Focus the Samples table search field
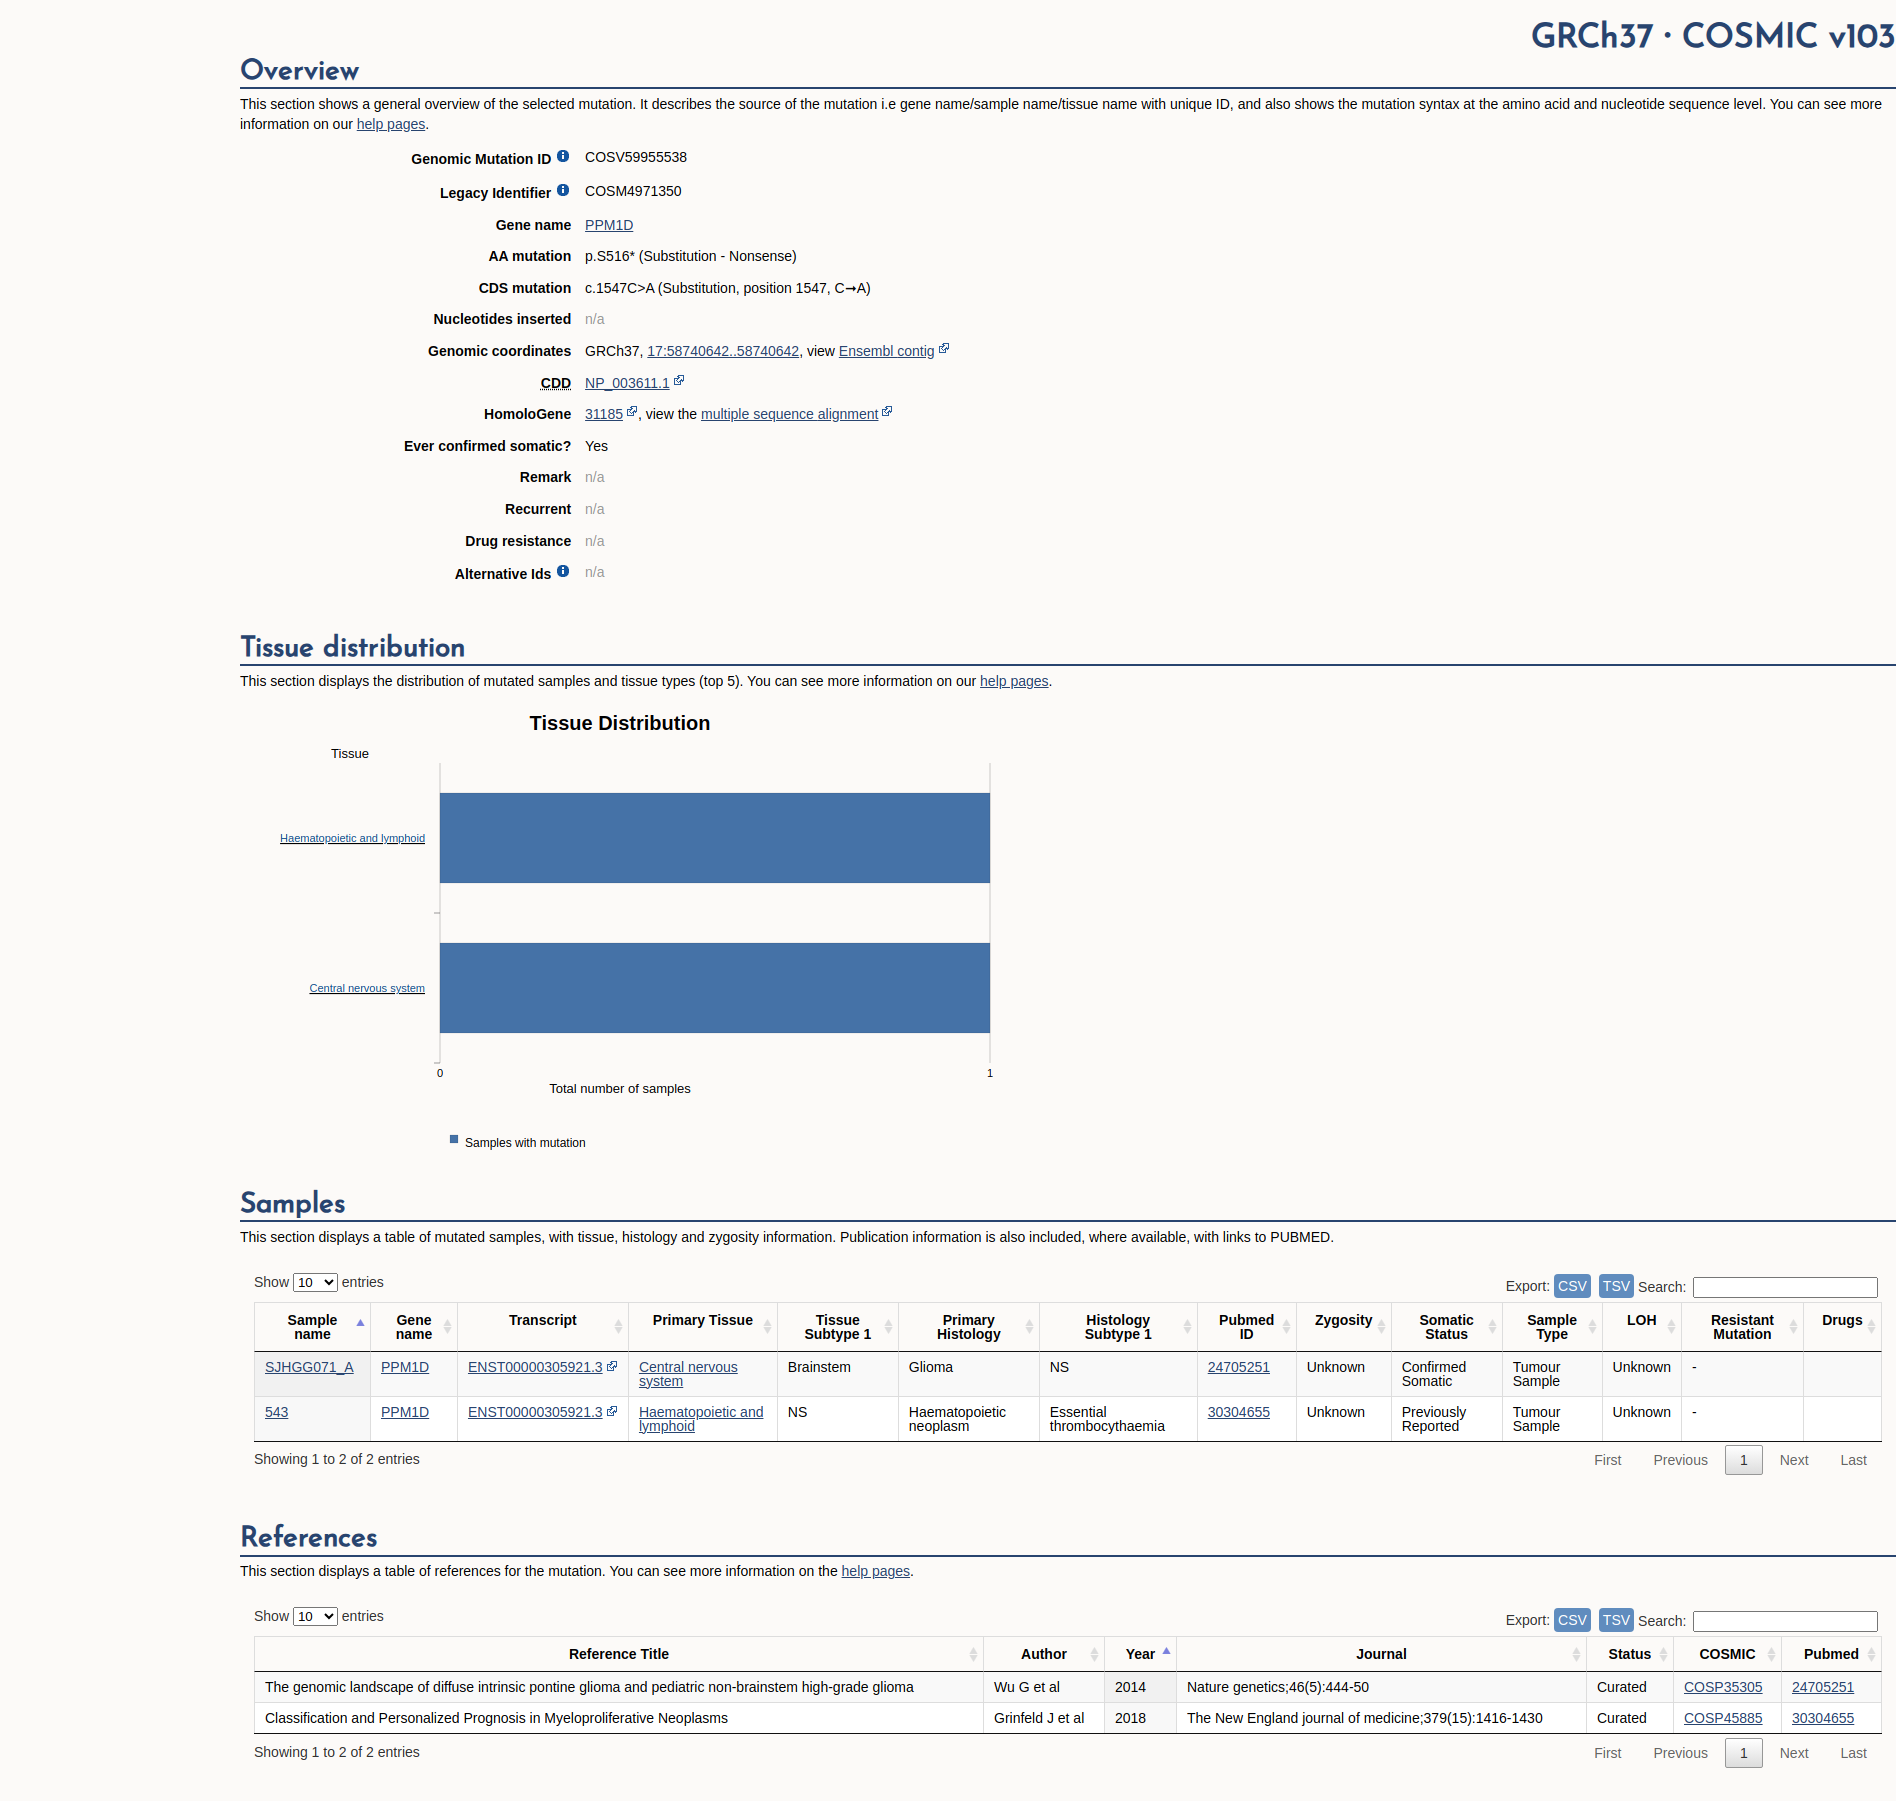 (1785, 1287)
